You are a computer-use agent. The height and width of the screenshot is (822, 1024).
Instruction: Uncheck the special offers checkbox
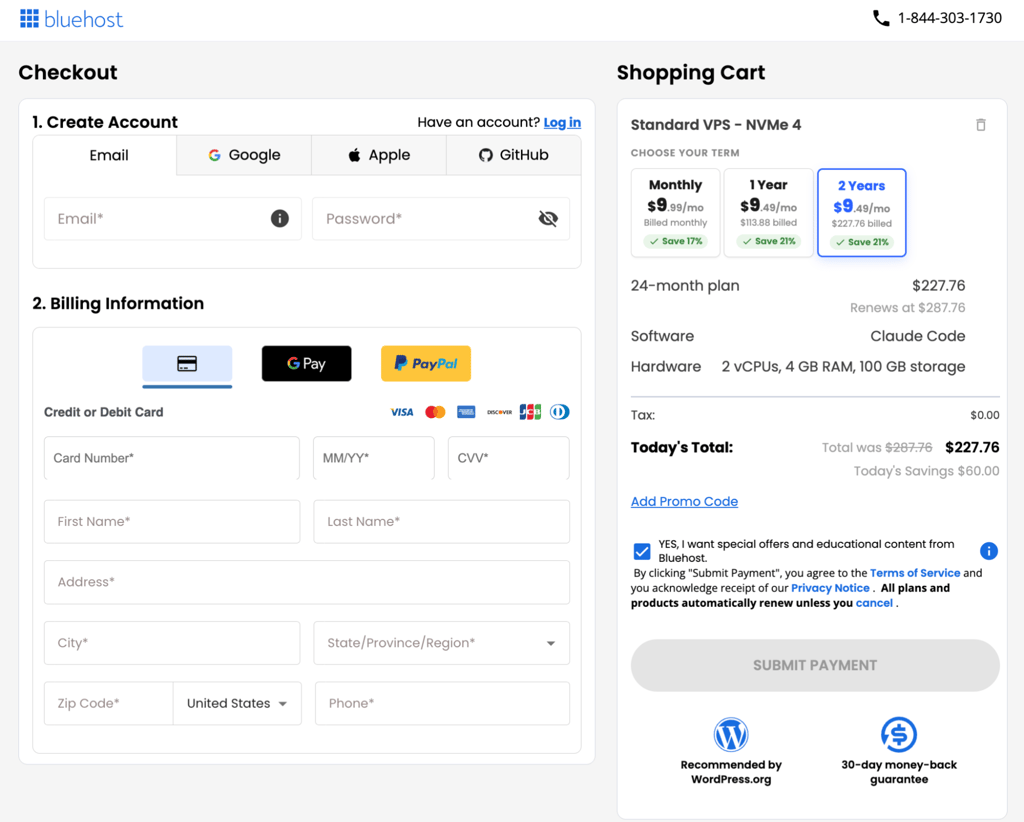(642, 551)
